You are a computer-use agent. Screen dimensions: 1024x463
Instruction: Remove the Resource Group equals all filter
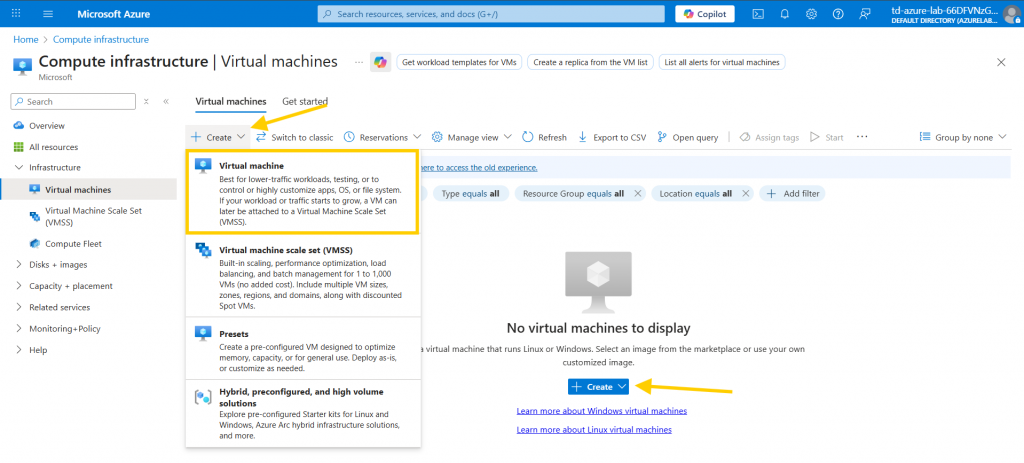638,193
